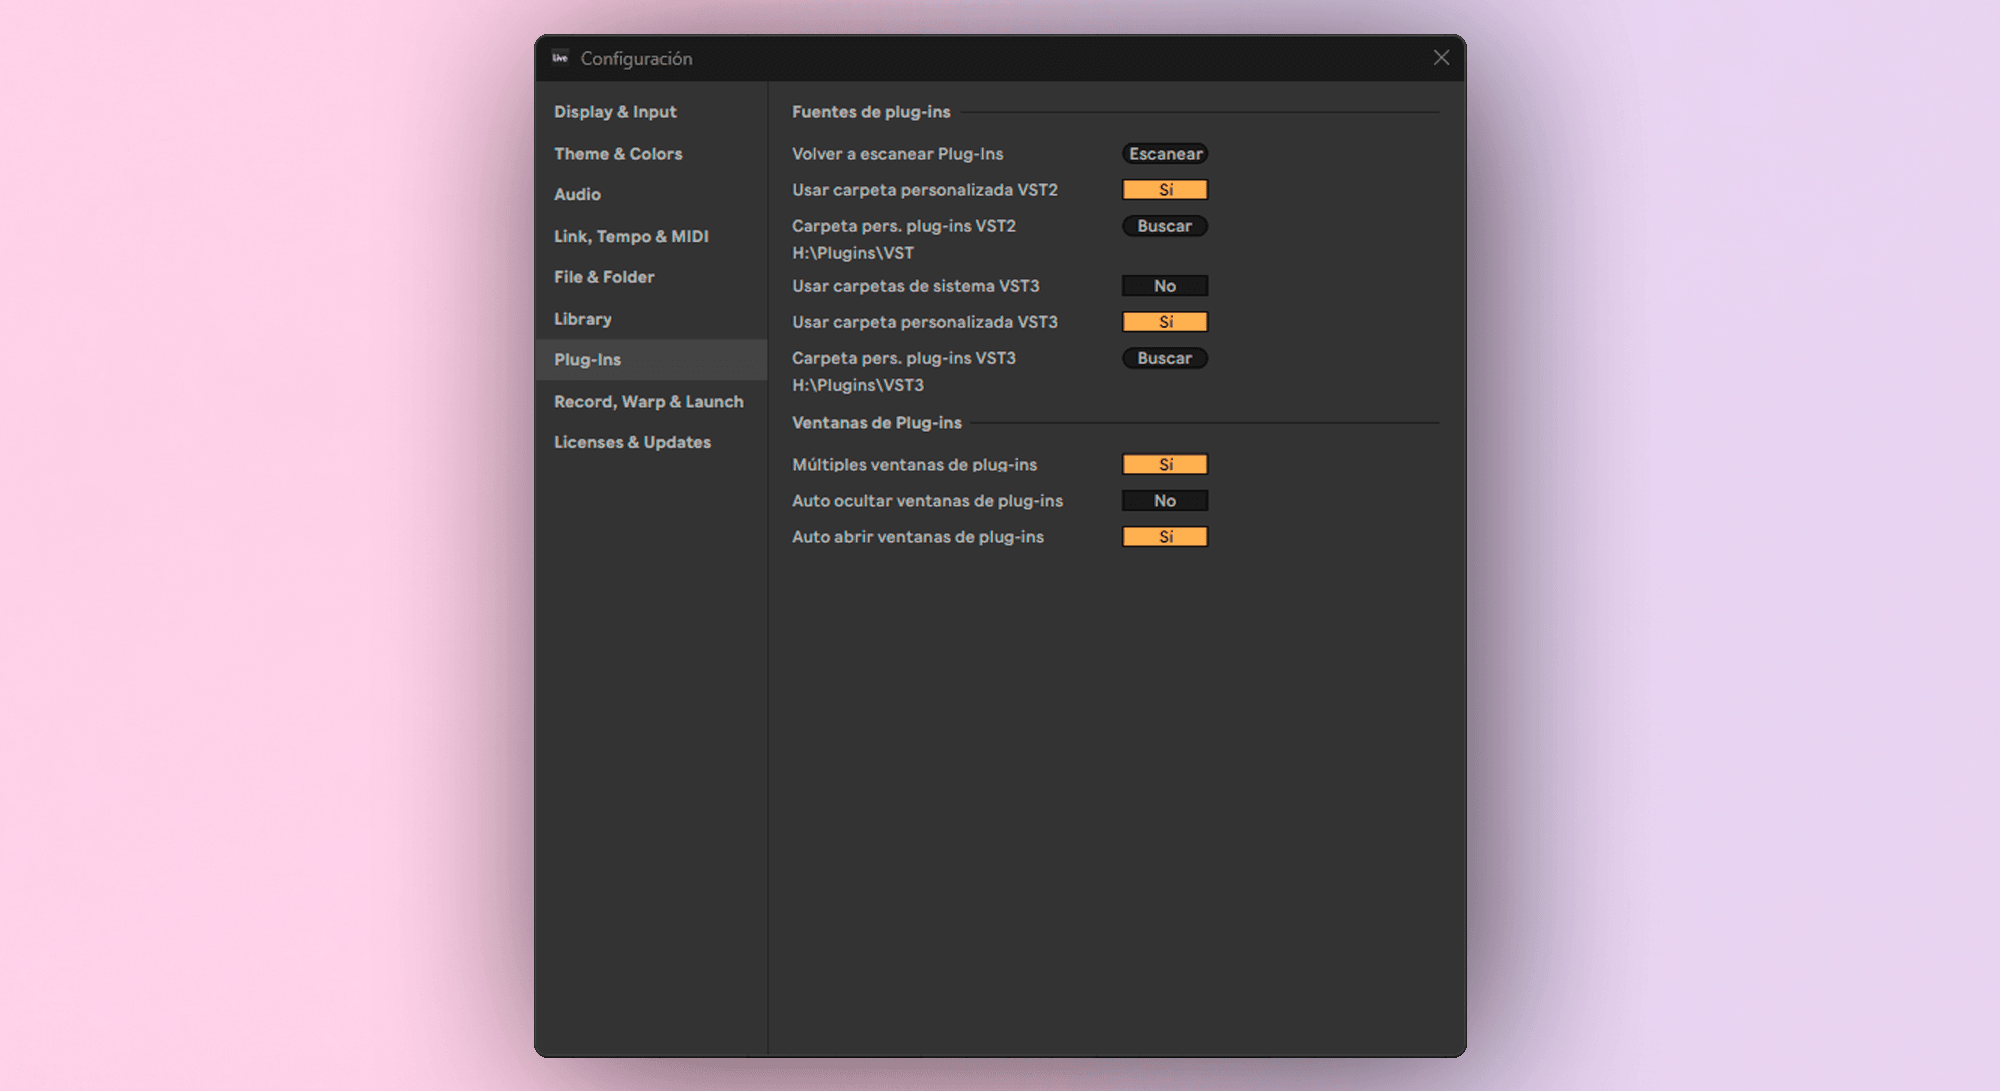Image resolution: width=2000 pixels, height=1091 pixels.
Task: Open the Library settings tab
Action: pos(583,319)
